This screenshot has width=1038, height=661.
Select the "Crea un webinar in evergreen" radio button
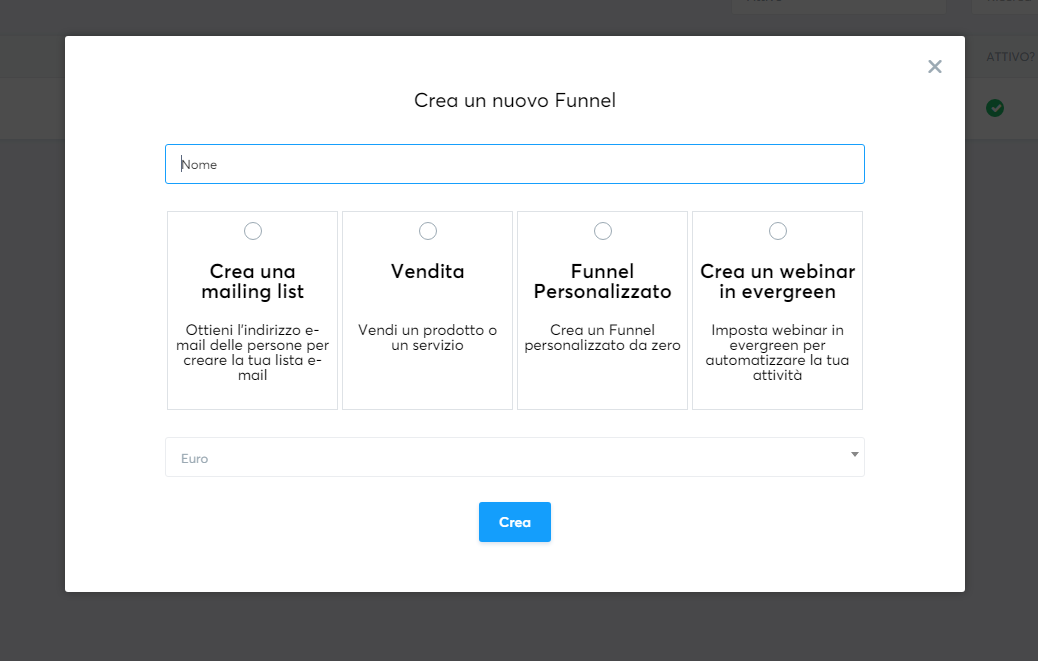(777, 230)
